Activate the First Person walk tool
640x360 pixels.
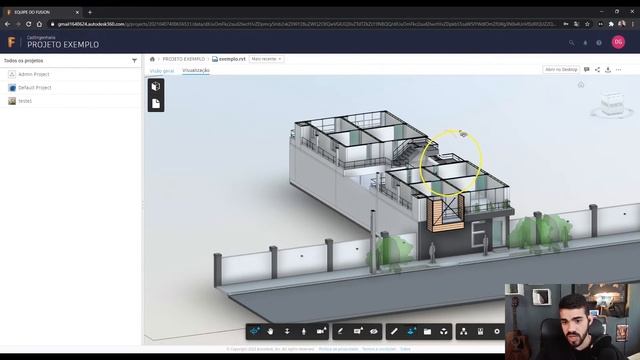[x=303, y=331]
